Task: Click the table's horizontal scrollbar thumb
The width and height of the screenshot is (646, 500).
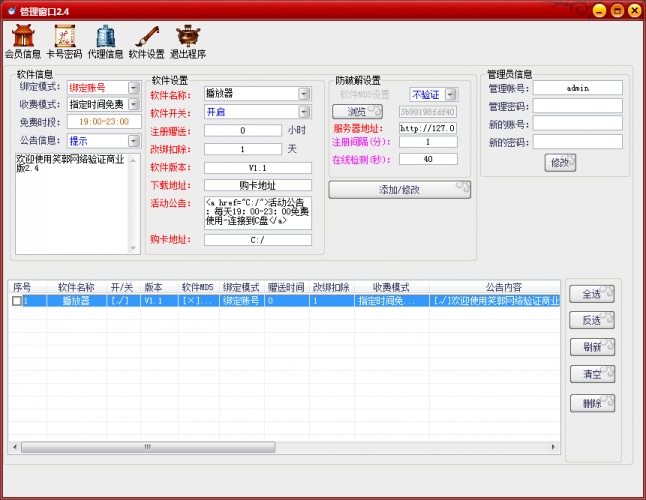Action: click(x=145, y=447)
